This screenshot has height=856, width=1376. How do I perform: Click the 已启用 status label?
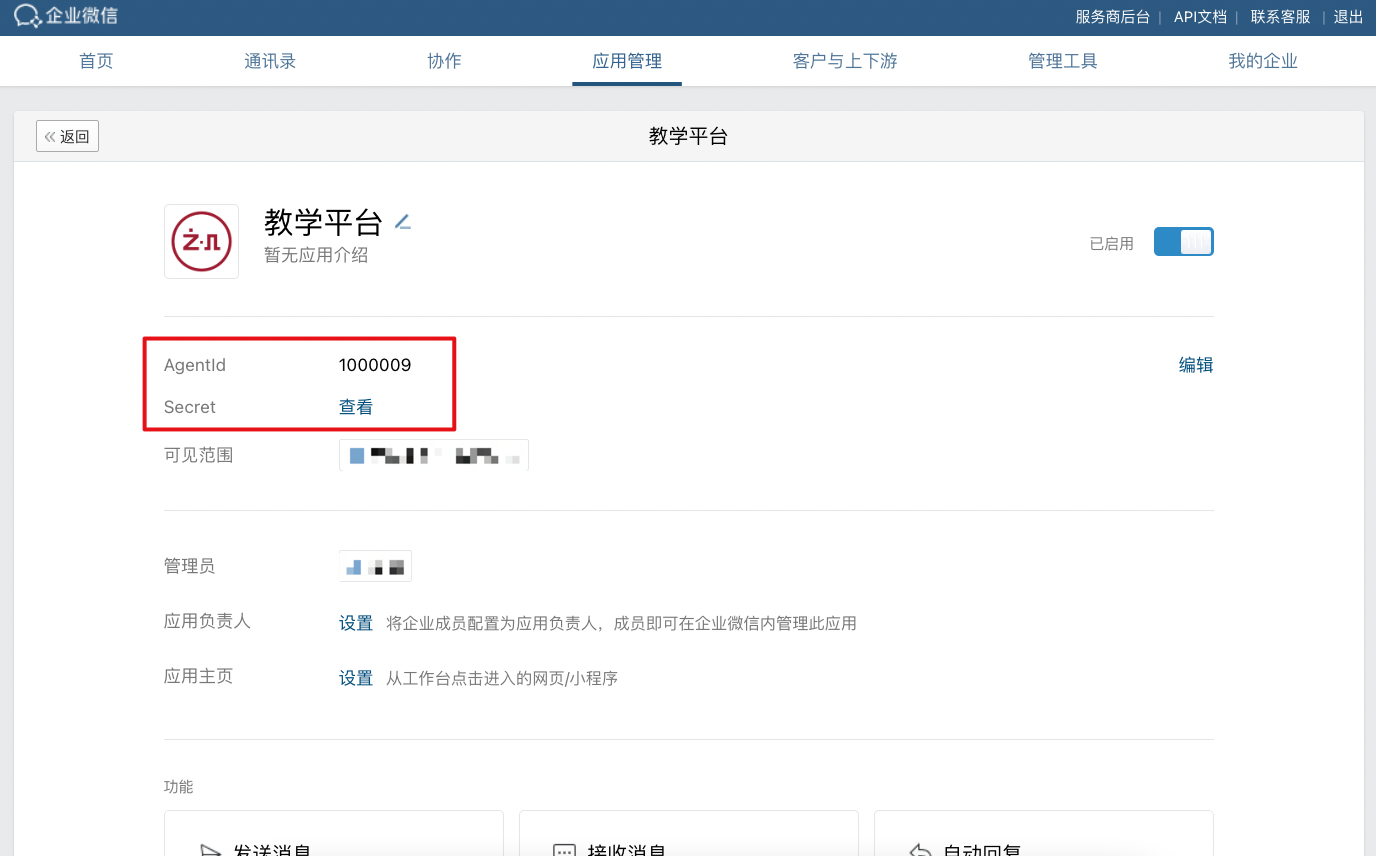pyautogui.click(x=1111, y=243)
